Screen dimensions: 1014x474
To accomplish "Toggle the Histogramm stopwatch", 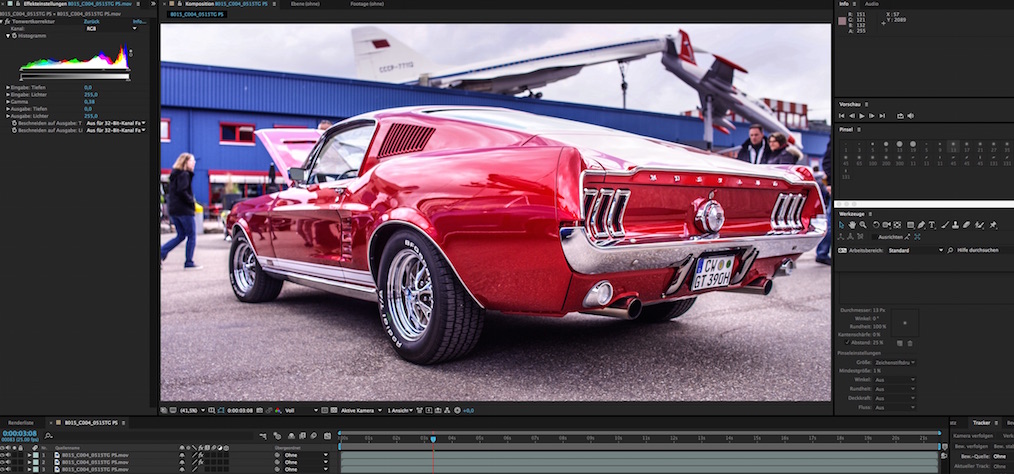I will [x=14, y=36].
